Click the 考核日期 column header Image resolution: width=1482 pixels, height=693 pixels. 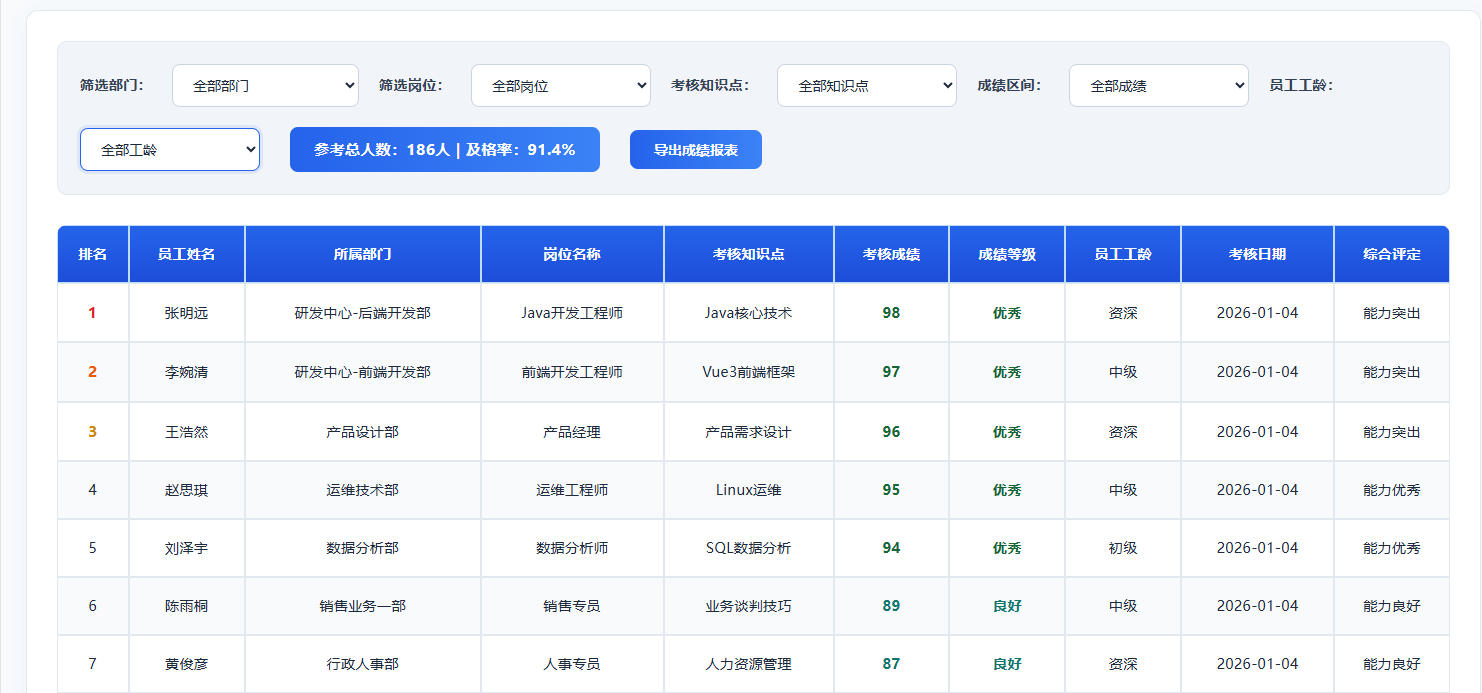[1257, 254]
